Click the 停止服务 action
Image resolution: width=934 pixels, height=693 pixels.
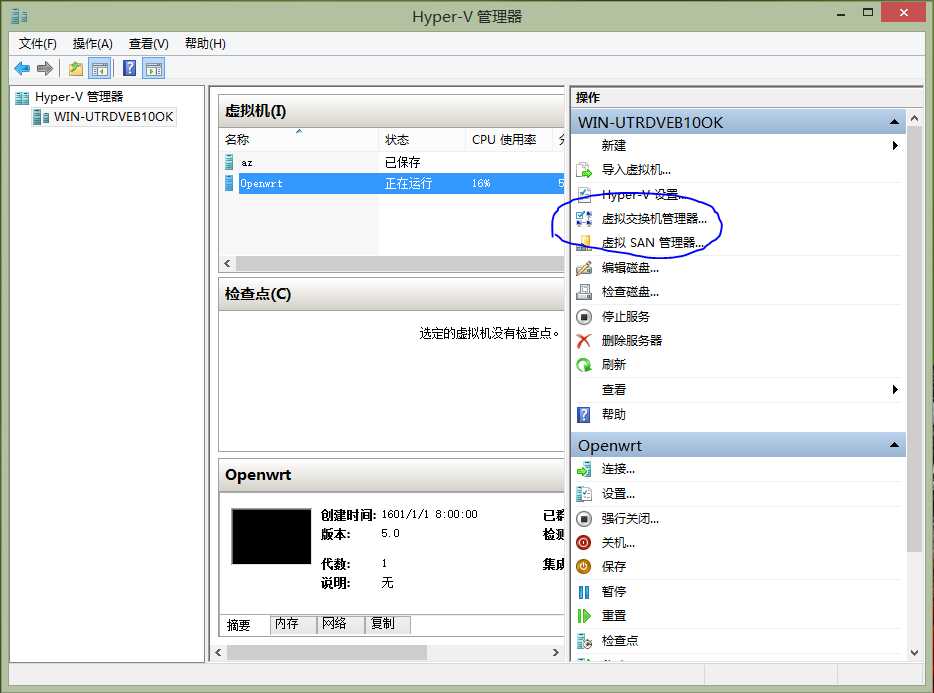(625, 316)
